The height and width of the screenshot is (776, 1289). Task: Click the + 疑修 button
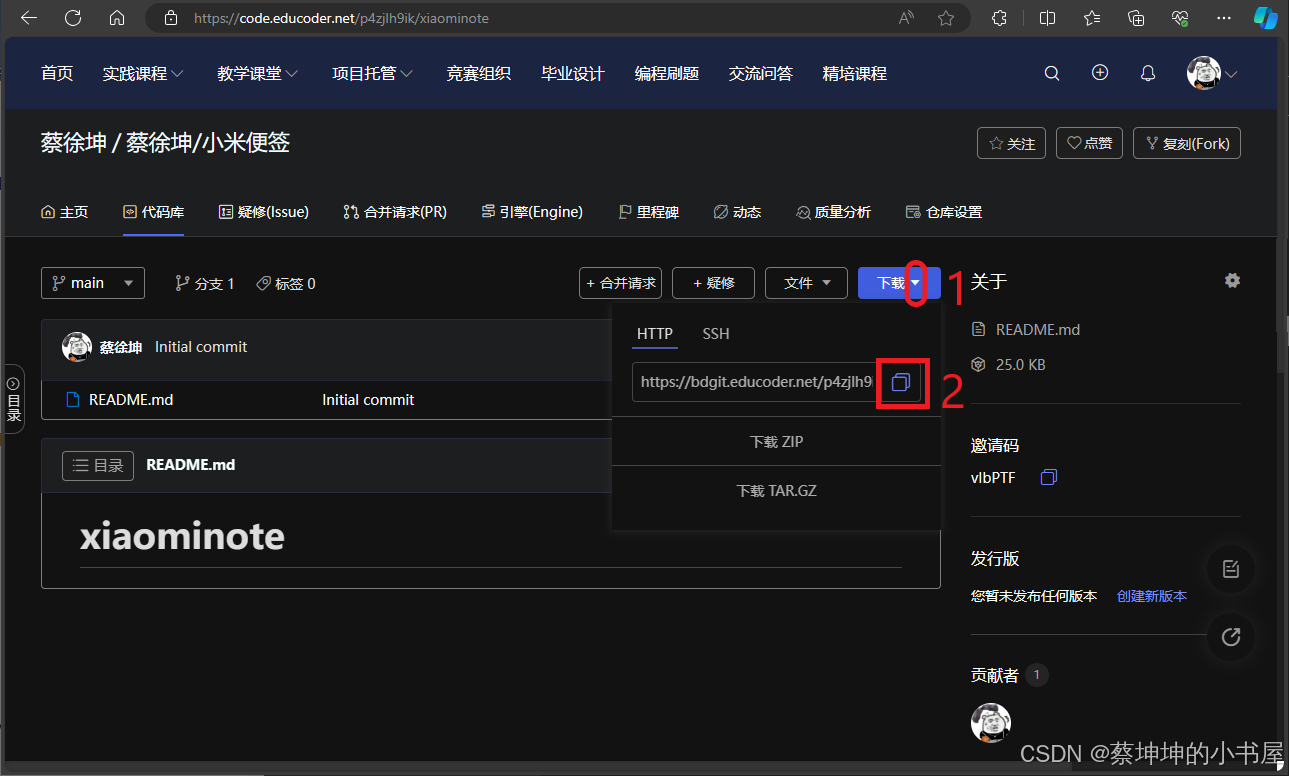click(713, 283)
